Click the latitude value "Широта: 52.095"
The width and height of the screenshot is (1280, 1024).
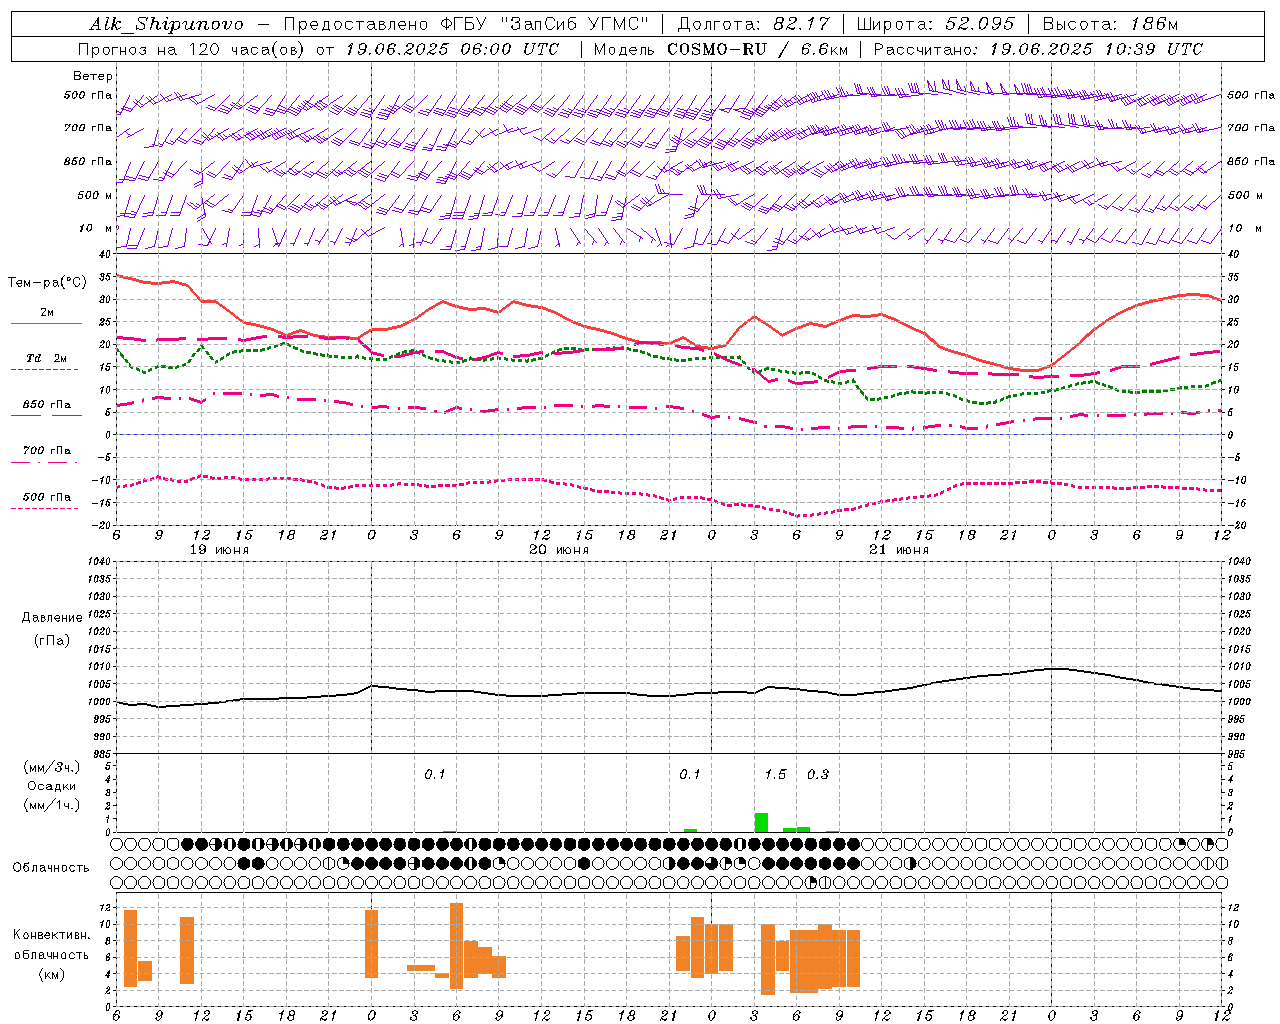935,24
